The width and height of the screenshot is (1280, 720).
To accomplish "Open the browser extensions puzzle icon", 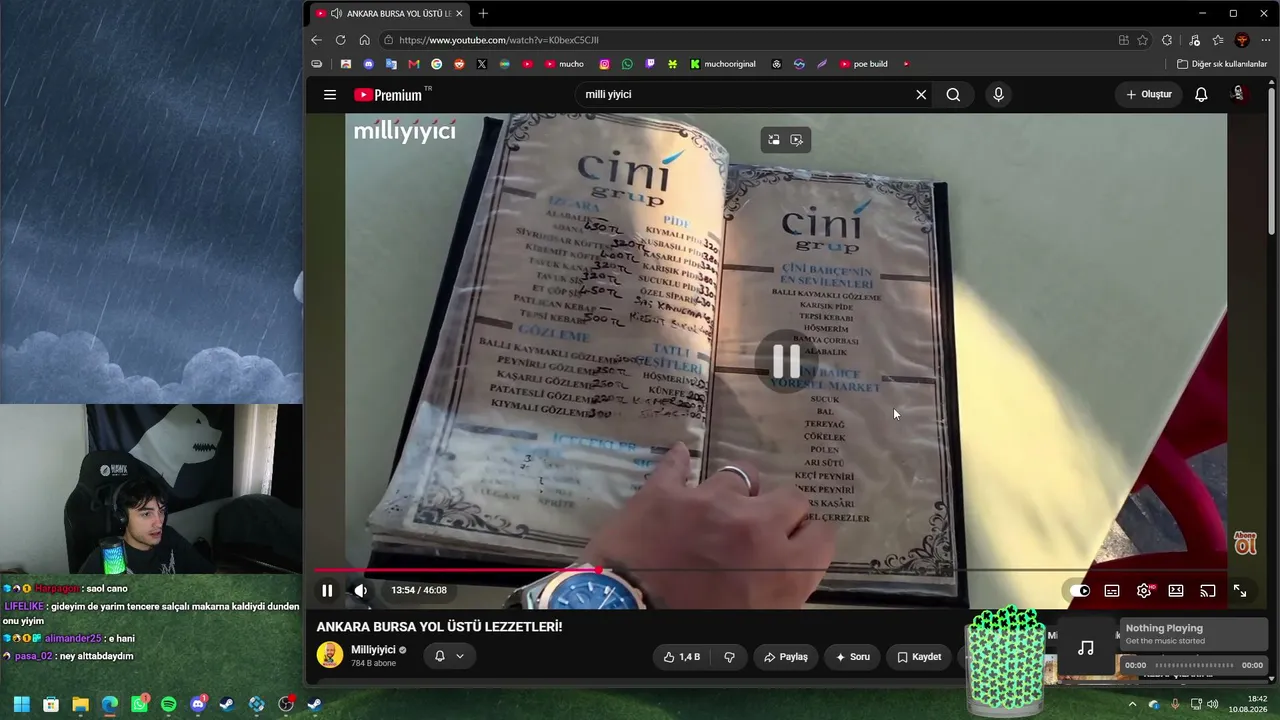I will (x=1167, y=40).
